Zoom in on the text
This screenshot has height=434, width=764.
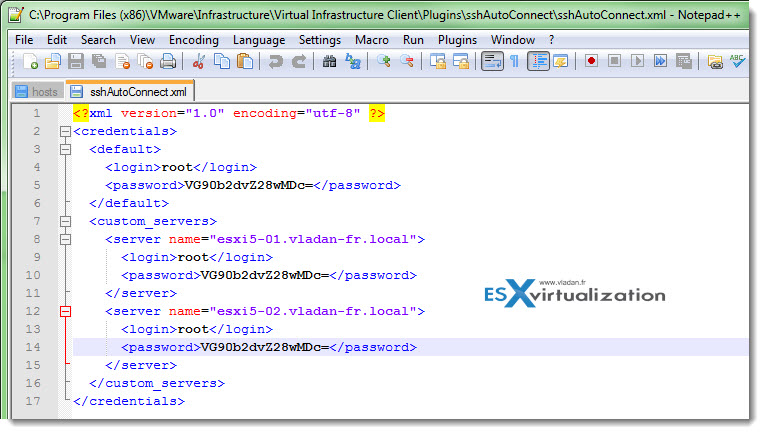[383, 61]
